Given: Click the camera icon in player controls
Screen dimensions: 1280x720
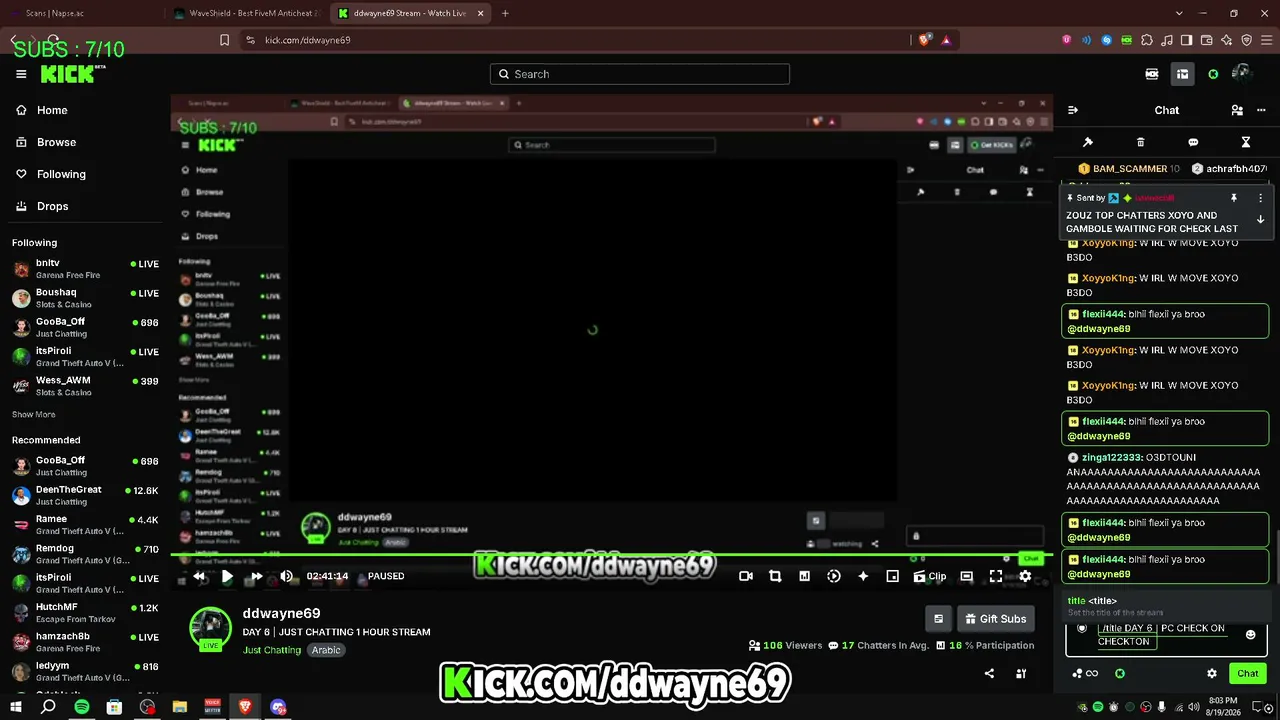Looking at the screenshot, I should (745, 576).
